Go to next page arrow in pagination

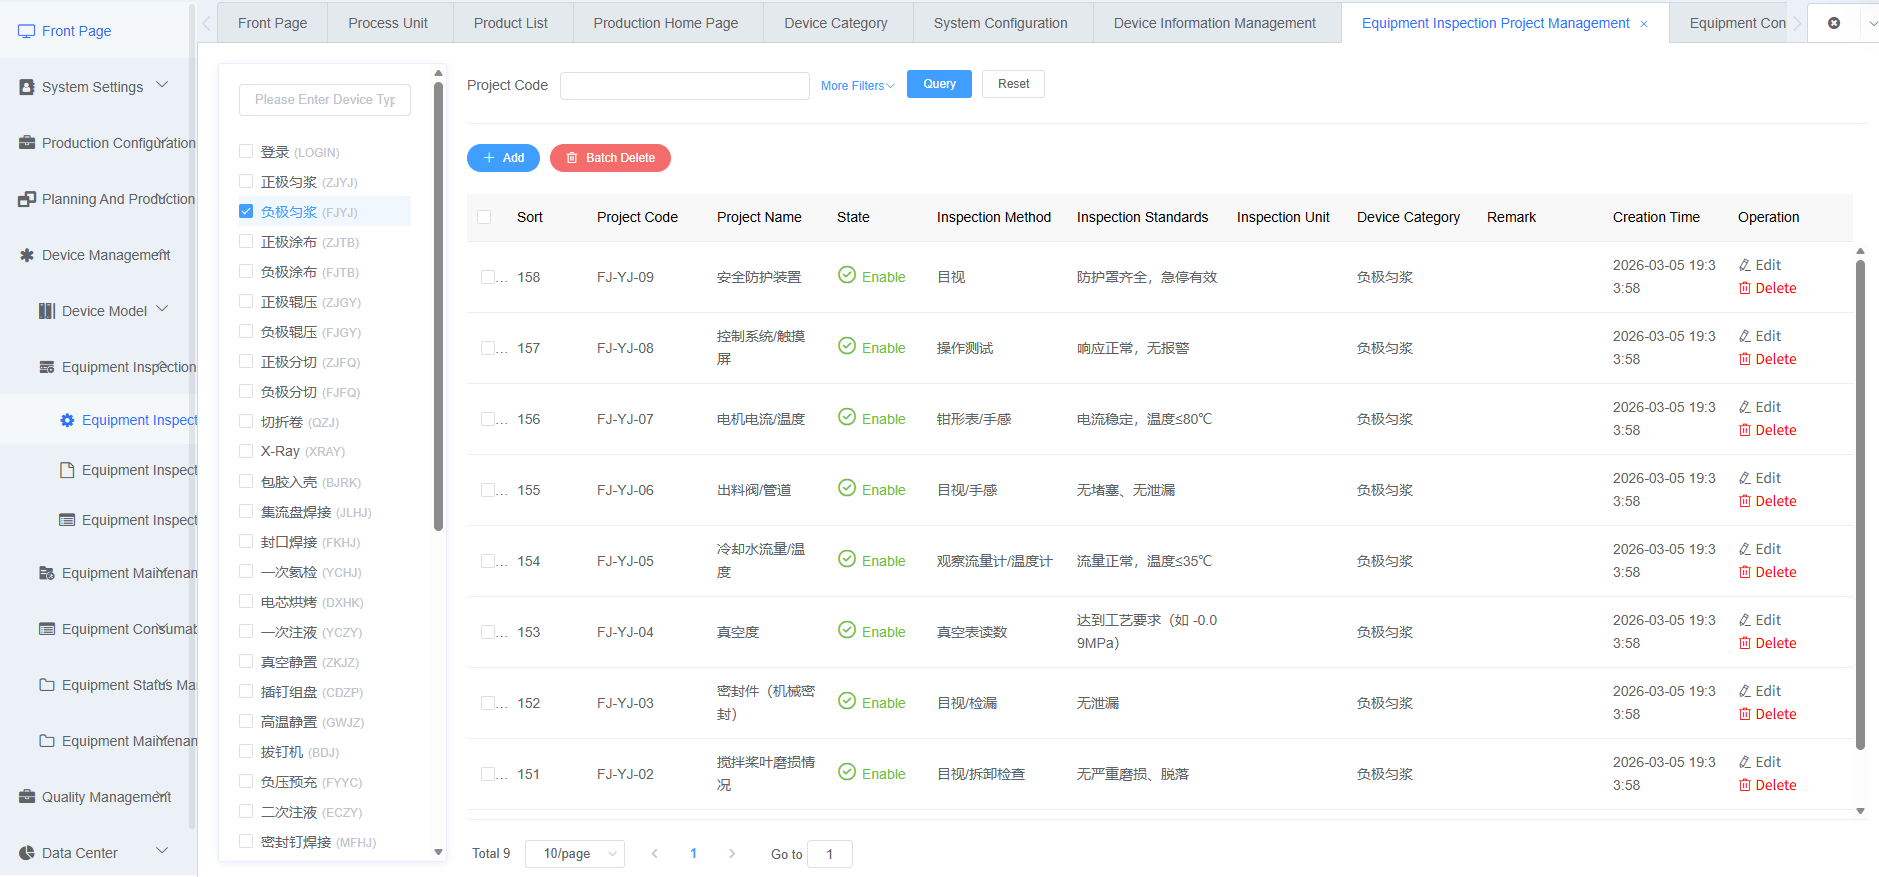(732, 854)
